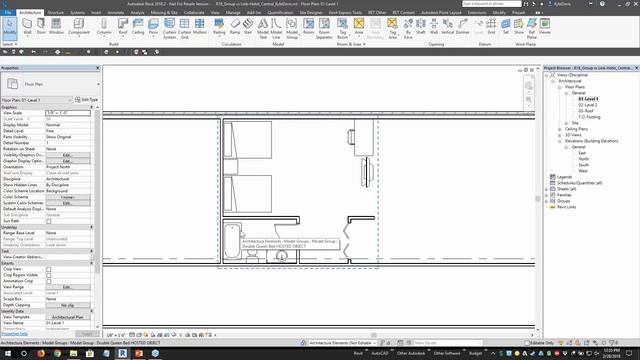
Task: Expand the Families node in Project Browser
Action: coord(547,195)
